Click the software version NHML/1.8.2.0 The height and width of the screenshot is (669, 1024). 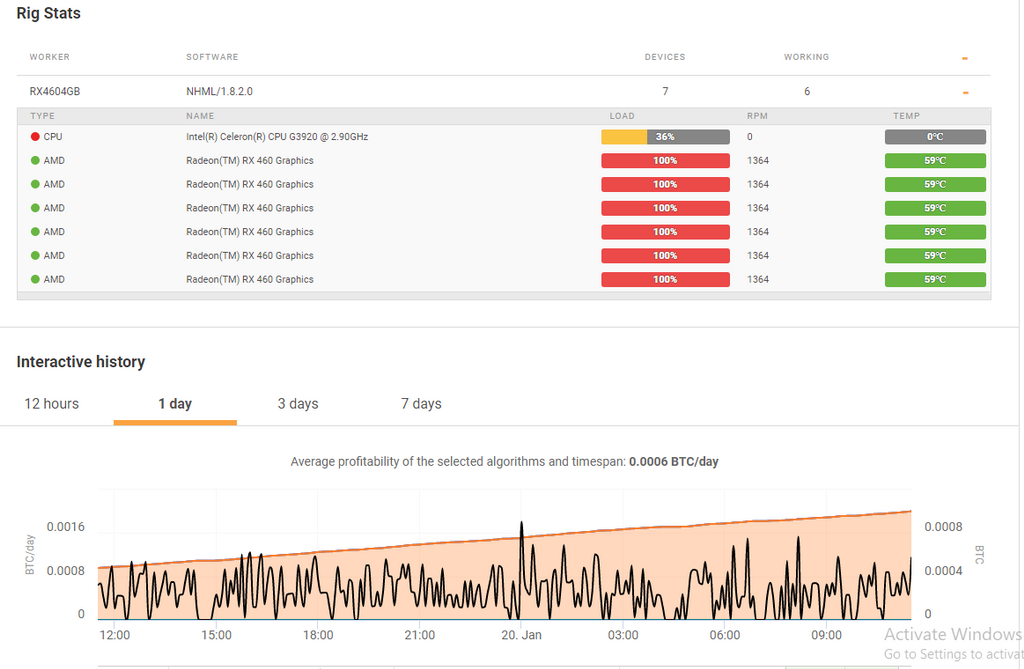coord(219,91)
